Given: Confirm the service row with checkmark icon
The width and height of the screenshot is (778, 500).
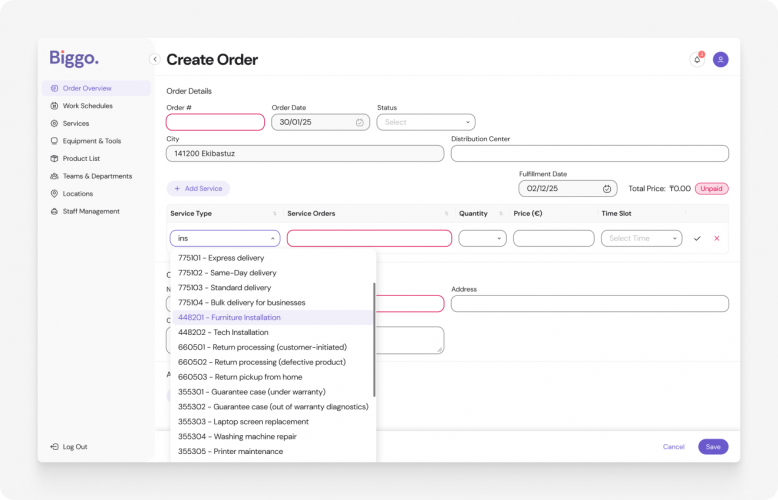Looking at the screenshot, I should click(697, 239).
